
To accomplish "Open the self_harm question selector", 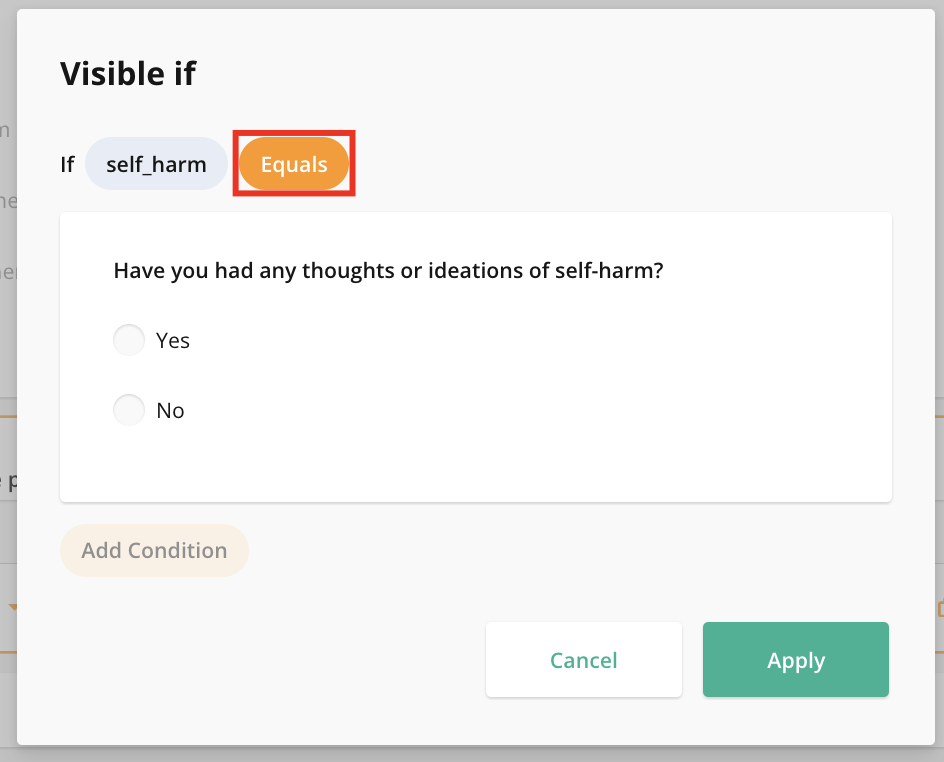I will click(x=156, y=164).
